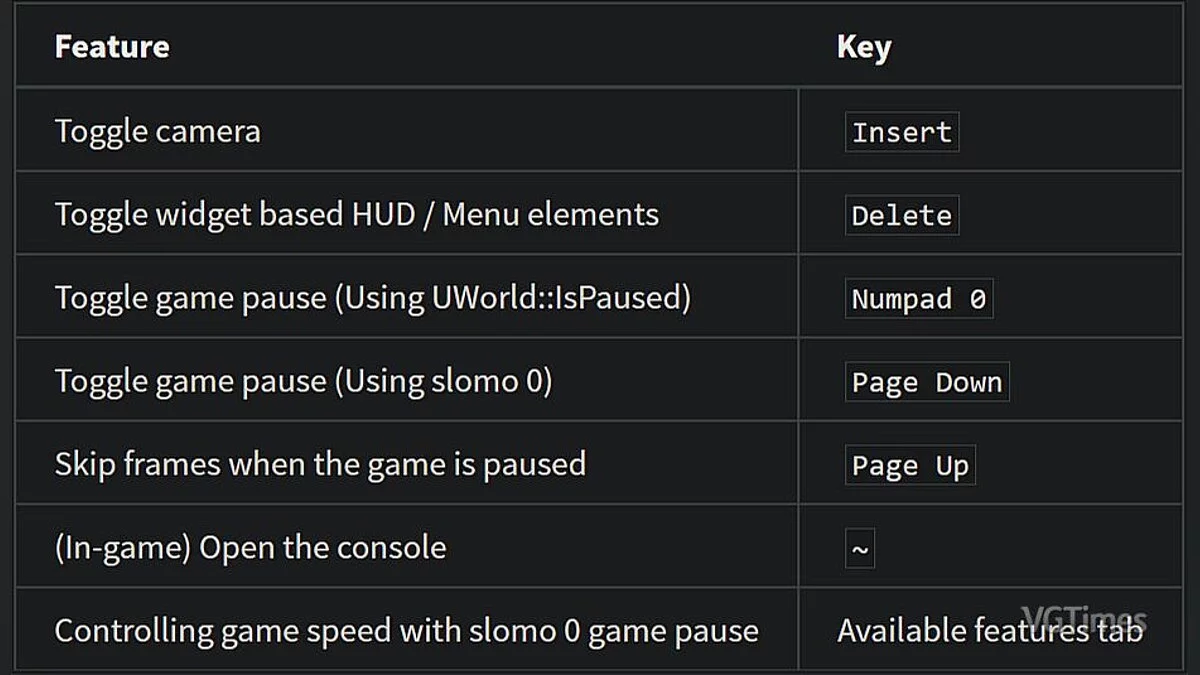Click the tilde key badge
The height and width of the screenshot is (675, 1200).
click(x=860, y=549)
